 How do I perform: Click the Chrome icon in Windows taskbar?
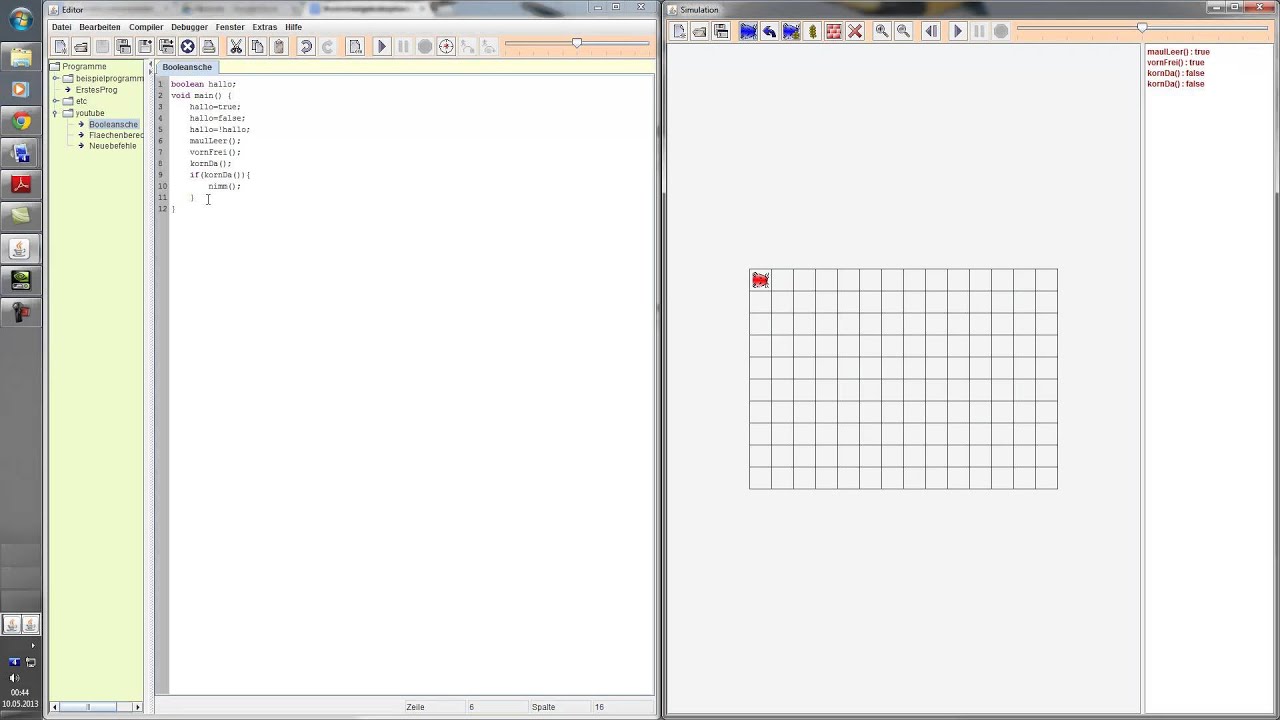(21, 122)
